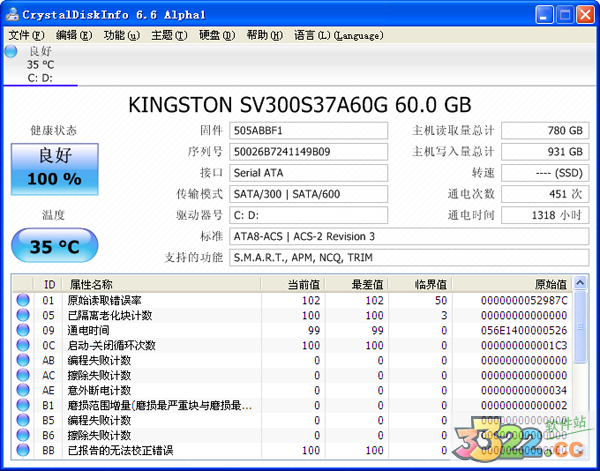Select the 磨损范围增量 attribute row
Screen dimensions: 600x471
click(293, 405)
